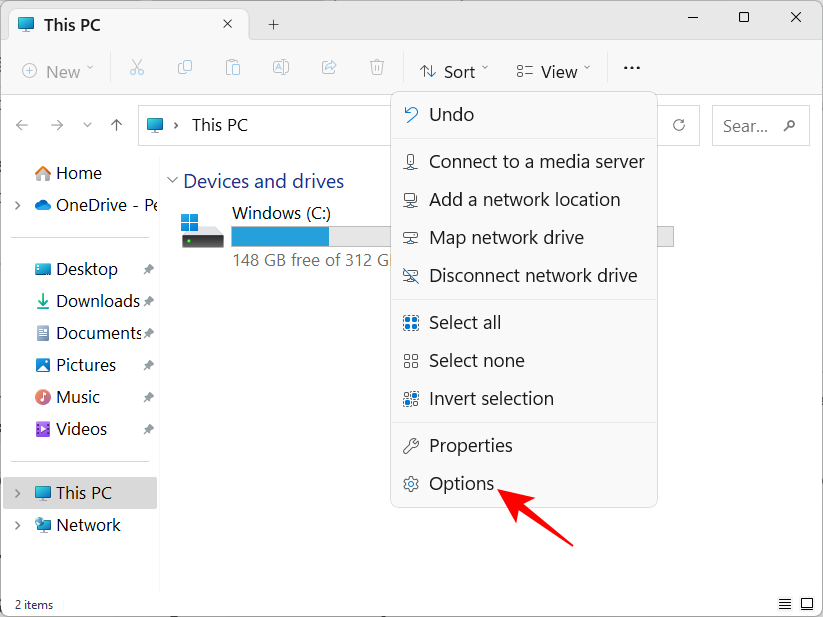Image resolution: width=823 pixels, height=617 pixels.
Task: Switch to large thumbnails view in the status bar
Action: coord(807,604)
